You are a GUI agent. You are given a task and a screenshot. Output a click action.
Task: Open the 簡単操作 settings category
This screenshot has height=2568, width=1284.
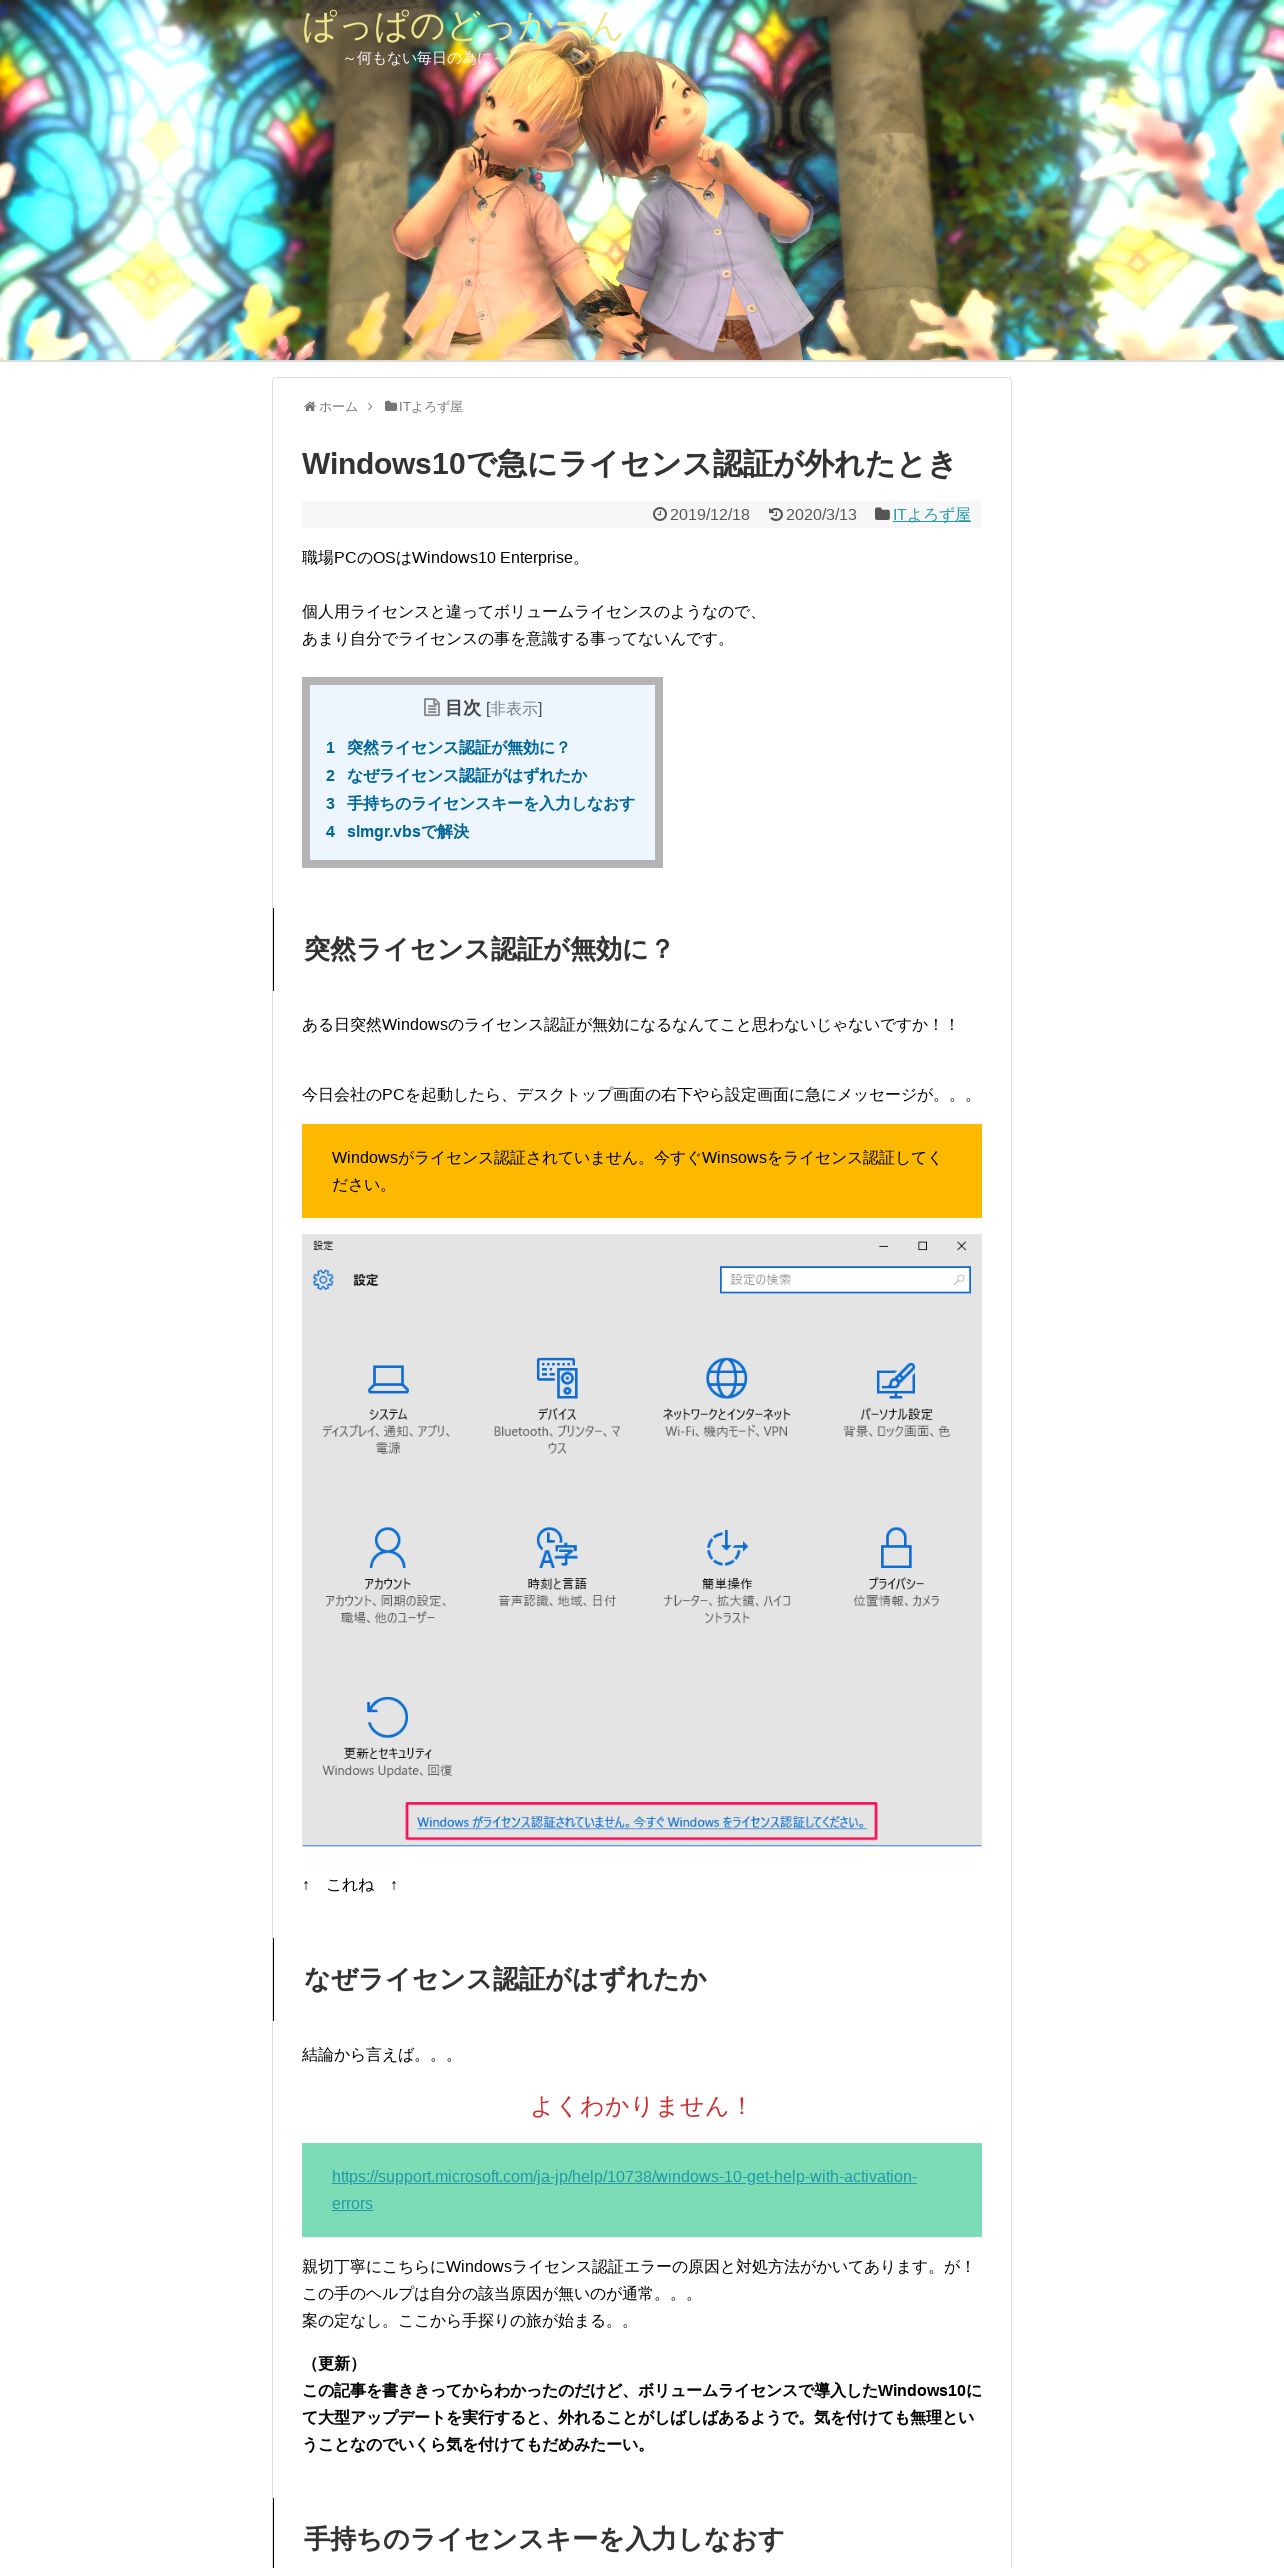[727, 1575]
